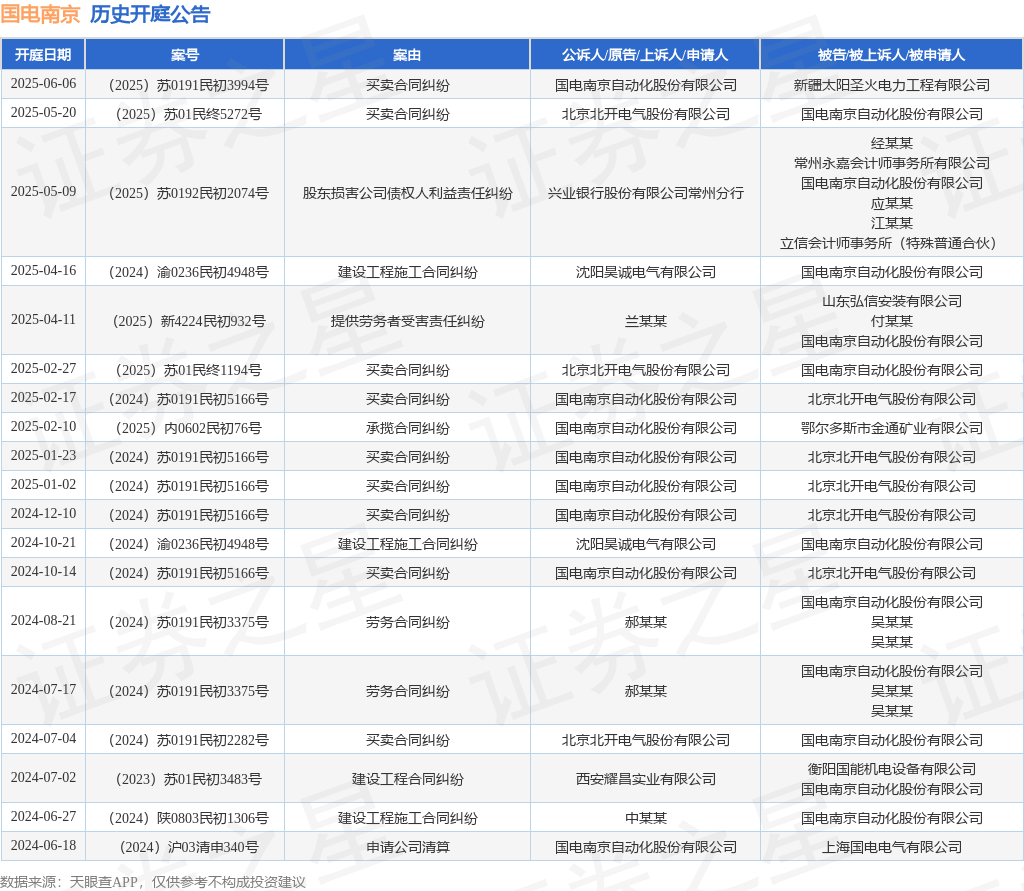
Task: Select case number 沪03清申340号
Action: tap(189, 847)
